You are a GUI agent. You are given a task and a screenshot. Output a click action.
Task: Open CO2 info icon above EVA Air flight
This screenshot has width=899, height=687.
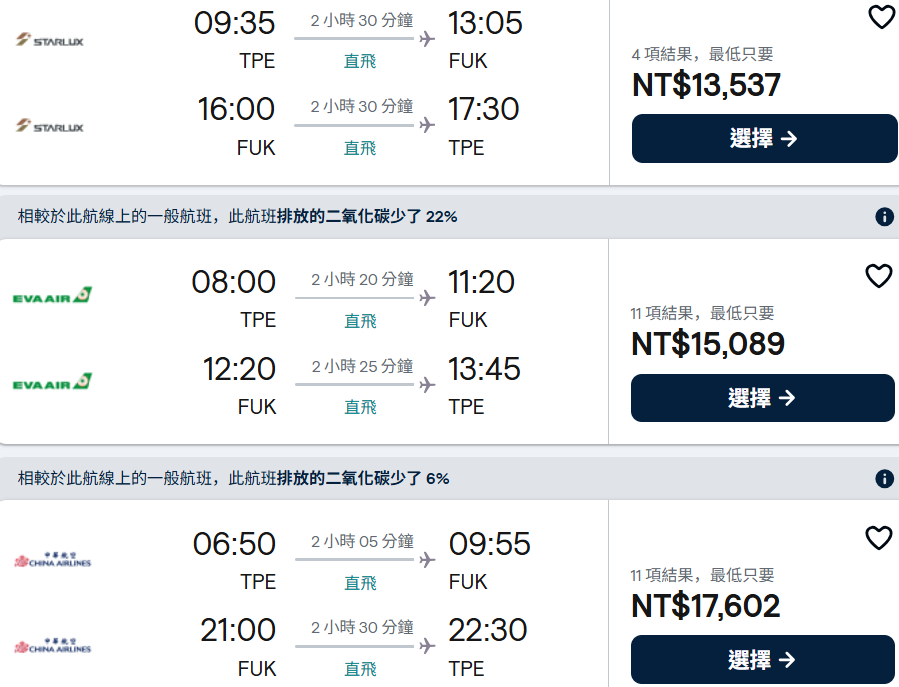click(884, 217)
